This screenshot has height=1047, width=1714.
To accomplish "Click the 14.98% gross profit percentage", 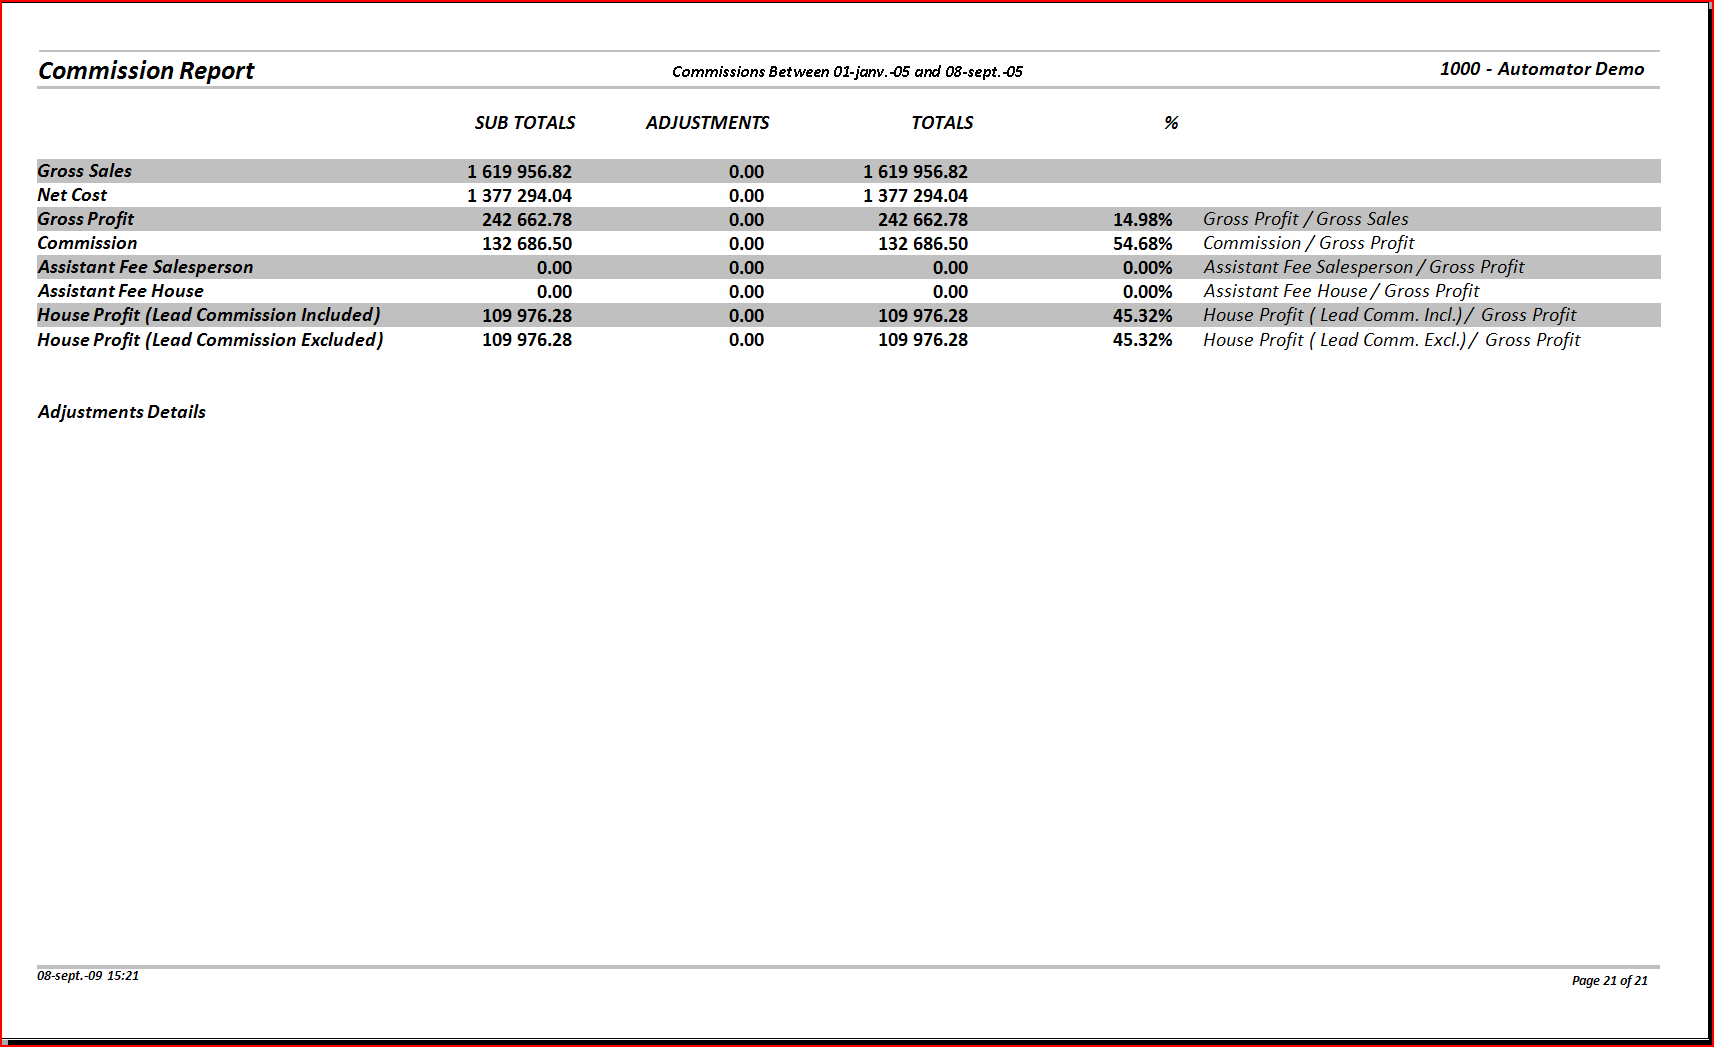I will 1142,220.
